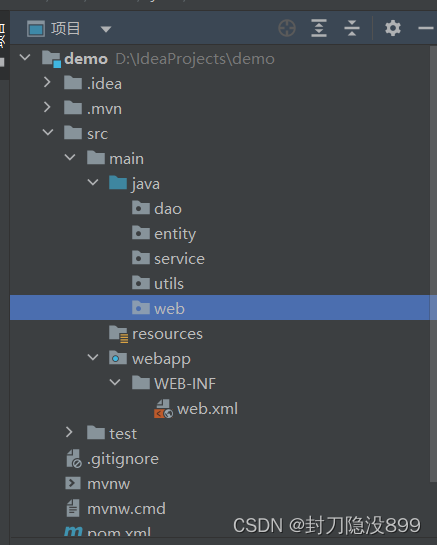The height and width of the screenshot is (545, 437).
Task: Open the project view mode dropdown arrow
Action: coord(106,29)
